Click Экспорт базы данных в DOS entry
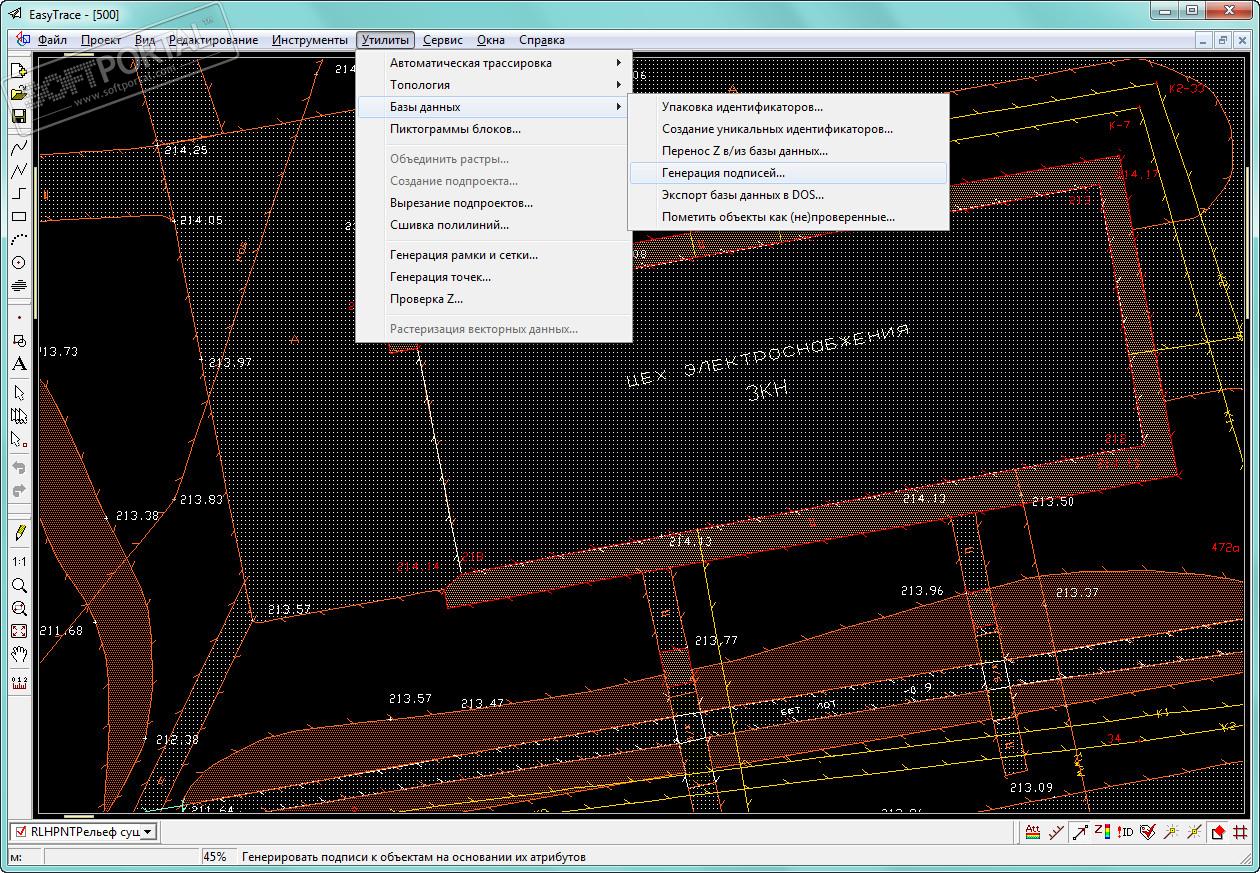Screen dimensions: 1260x873 (x=742, y=195)
